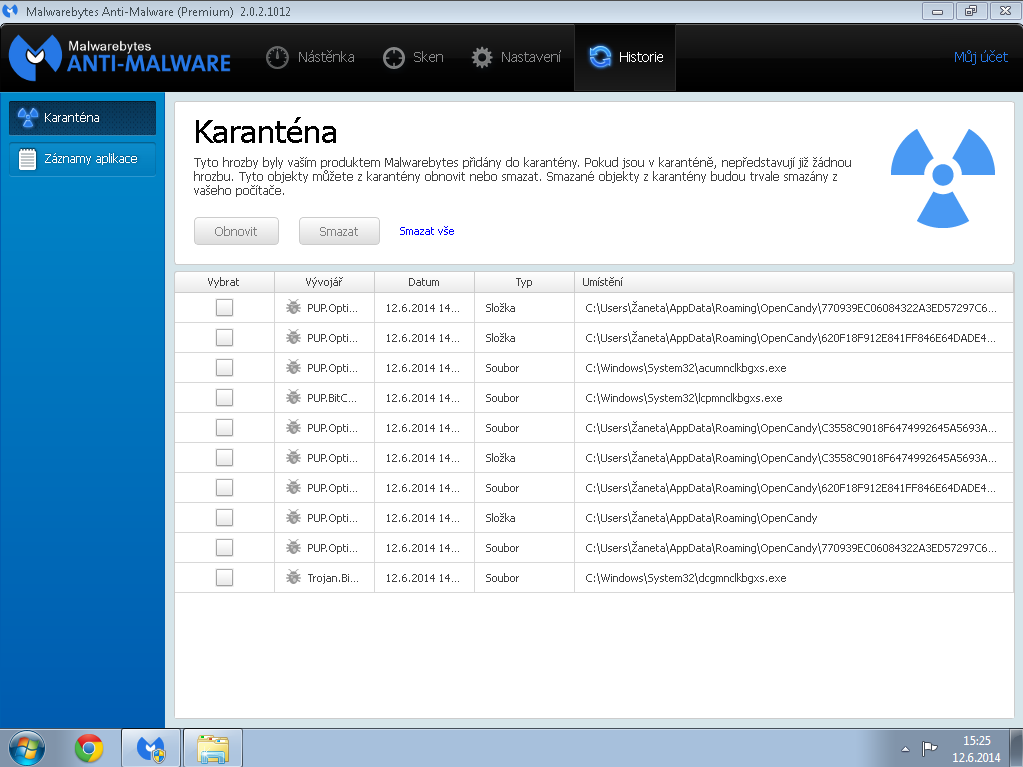Check the box for the lcpmnclkbgxs.exe row

pos(224,398)
